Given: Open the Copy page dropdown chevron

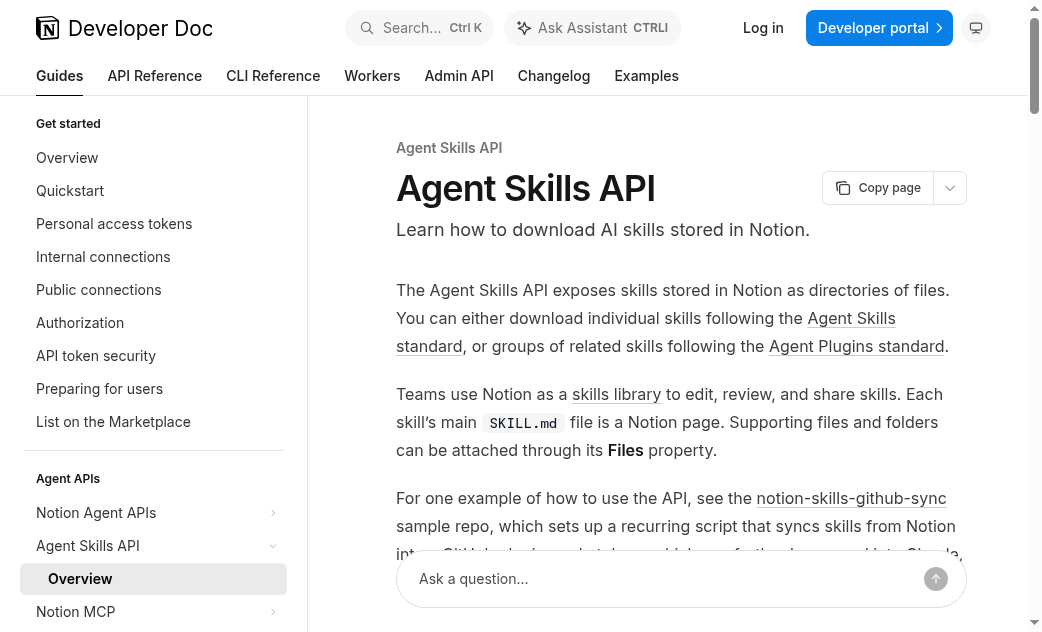Looking at the screenshot, I should pos(950,188).
